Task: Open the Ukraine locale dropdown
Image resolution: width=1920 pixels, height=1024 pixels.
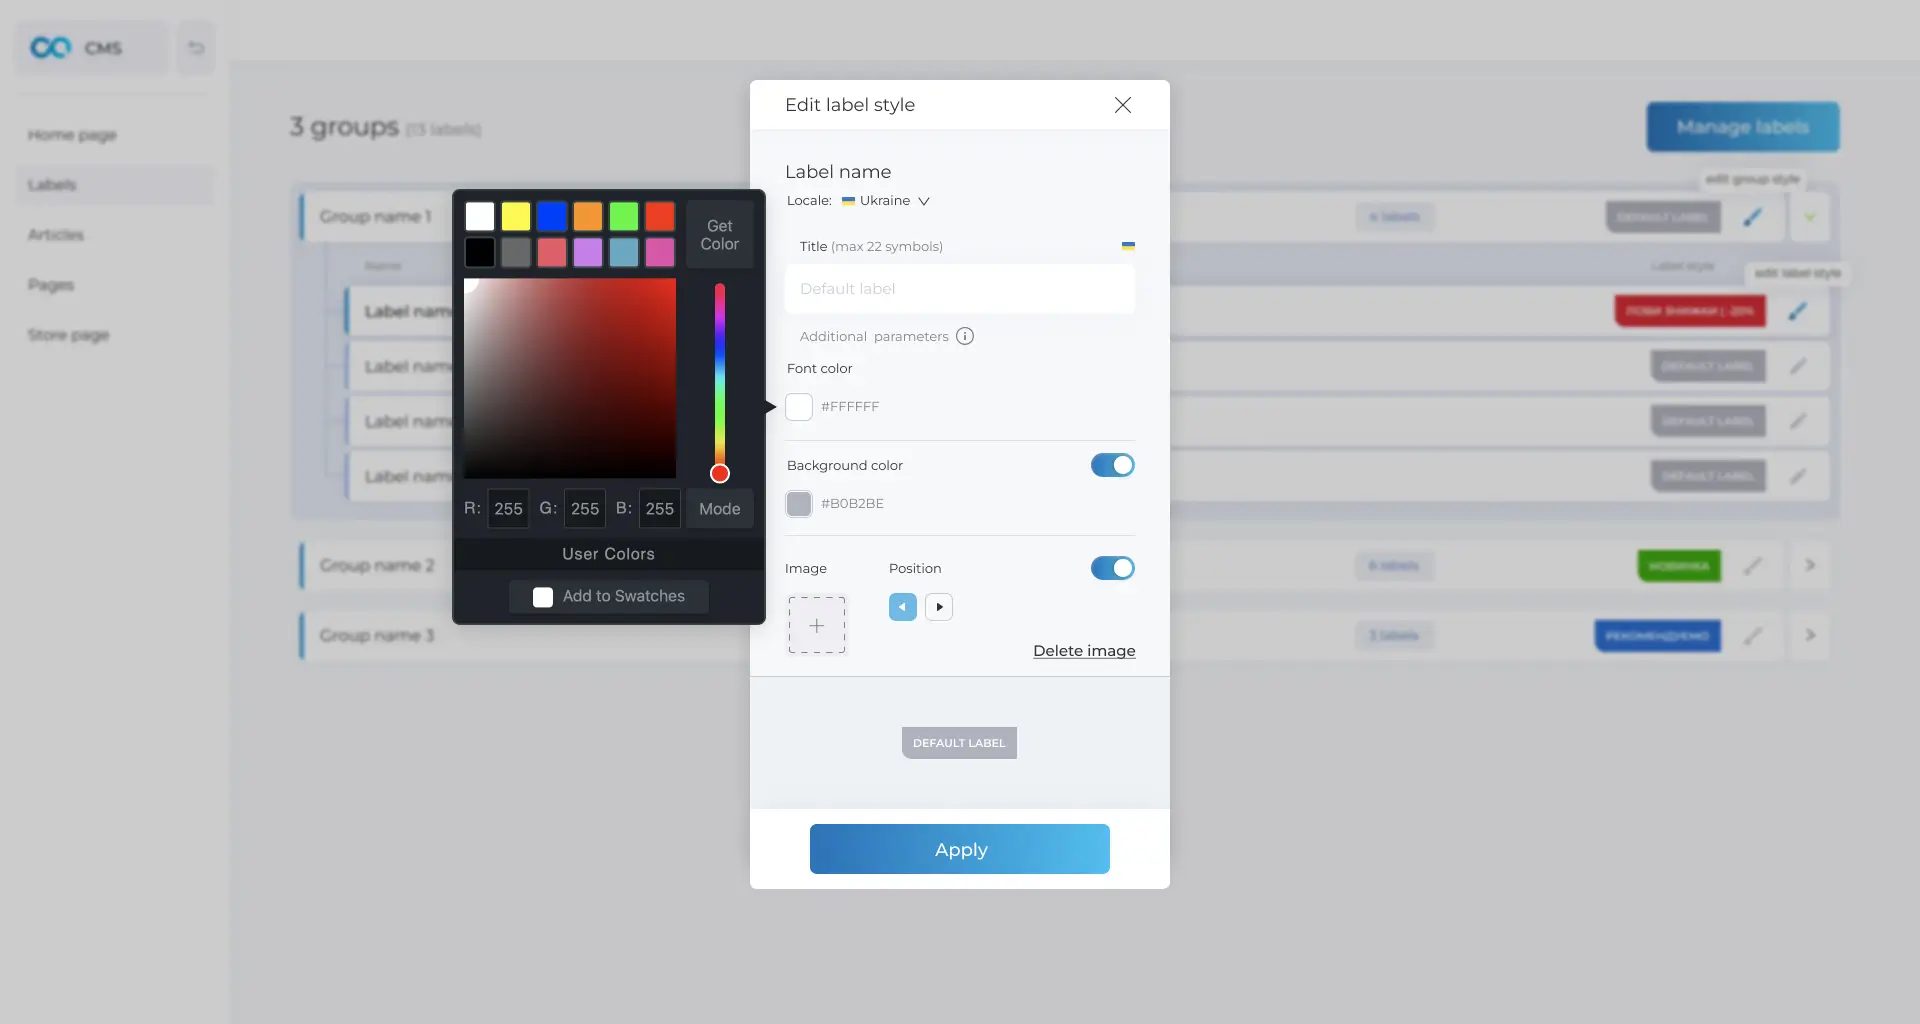Action: [886, 201]
